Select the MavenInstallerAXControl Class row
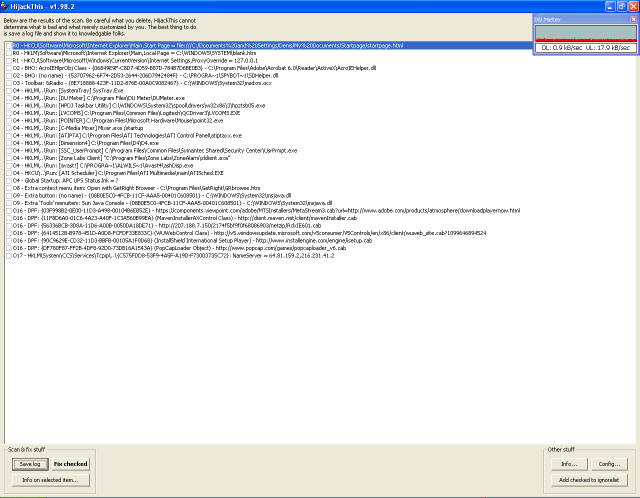The width and height of the screenshot is (640, 498). tap(184, 218)
